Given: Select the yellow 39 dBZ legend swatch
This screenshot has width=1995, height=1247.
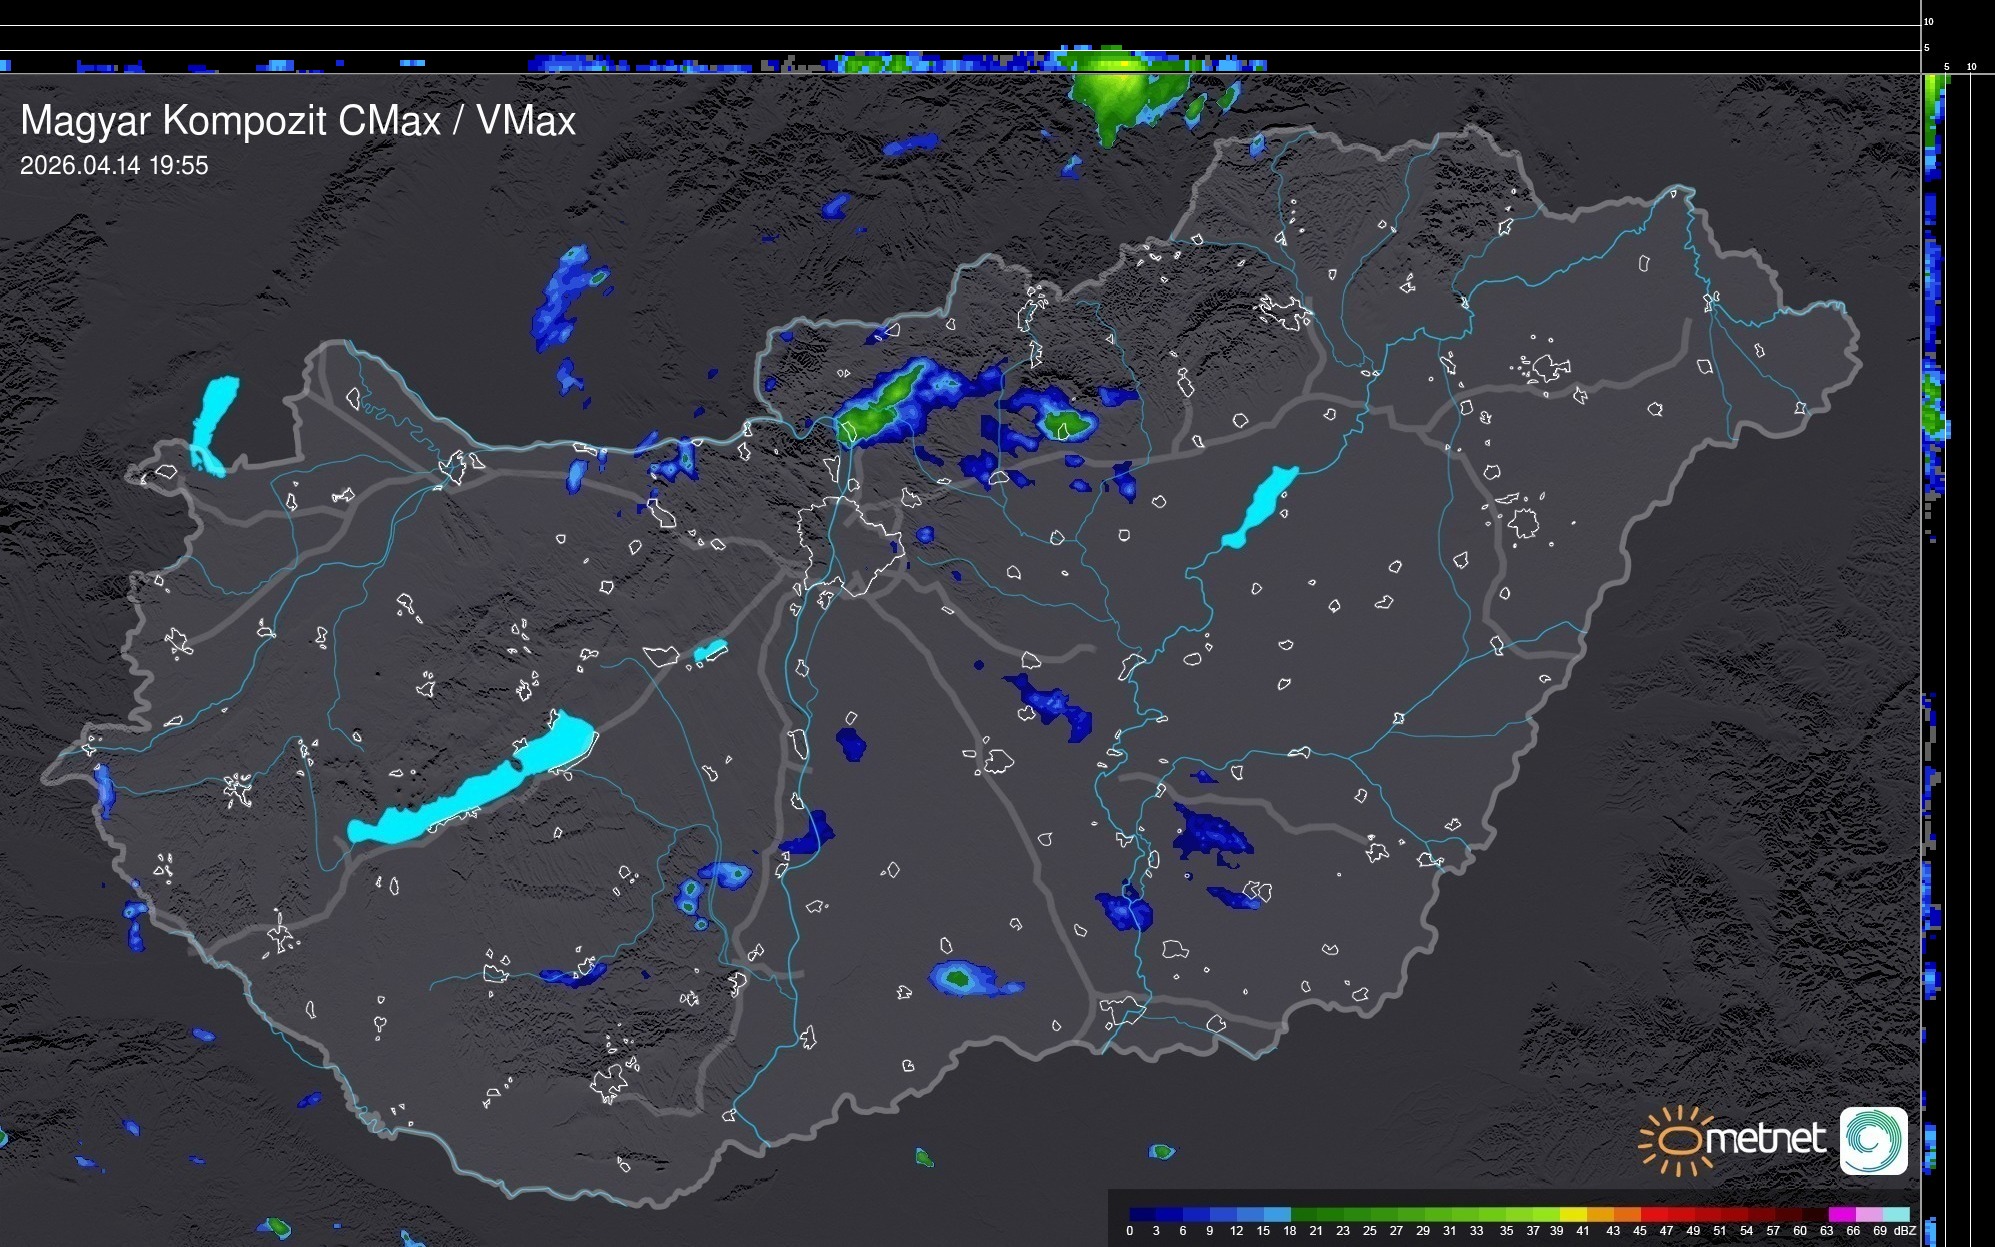Looking at the screenshot, I should [1573, 1215].
